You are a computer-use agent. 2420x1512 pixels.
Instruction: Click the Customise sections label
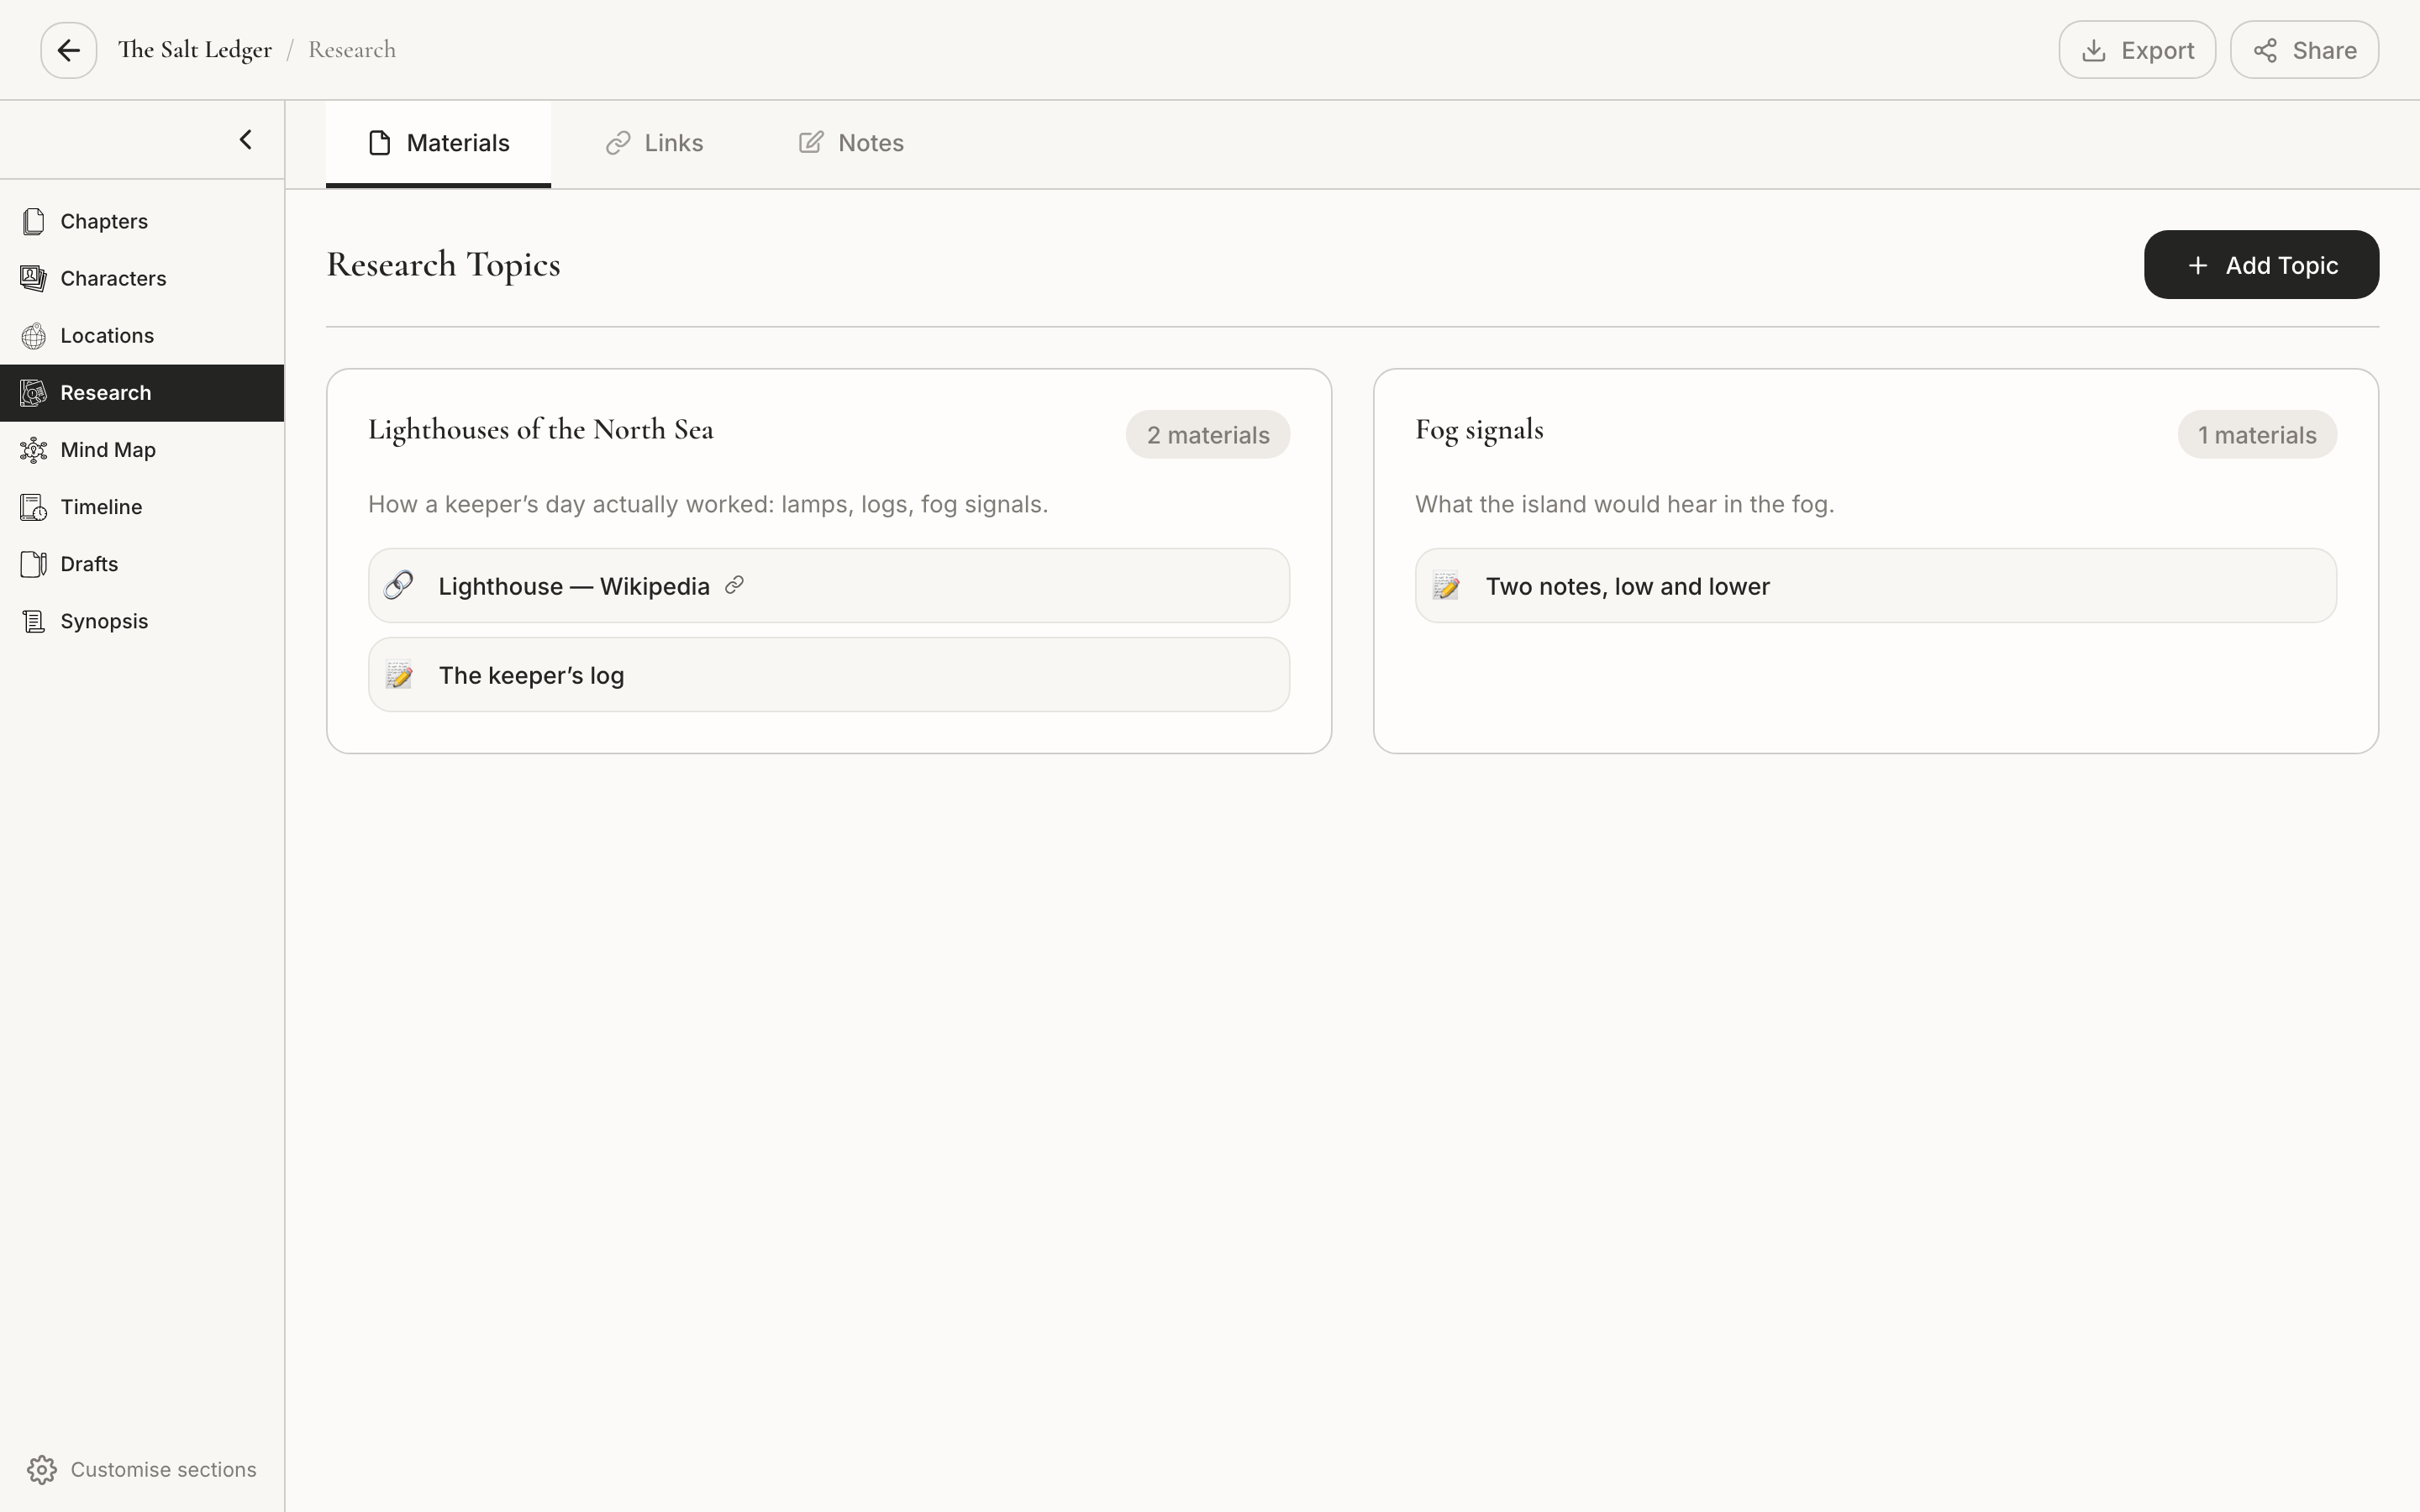[164, 1469]
